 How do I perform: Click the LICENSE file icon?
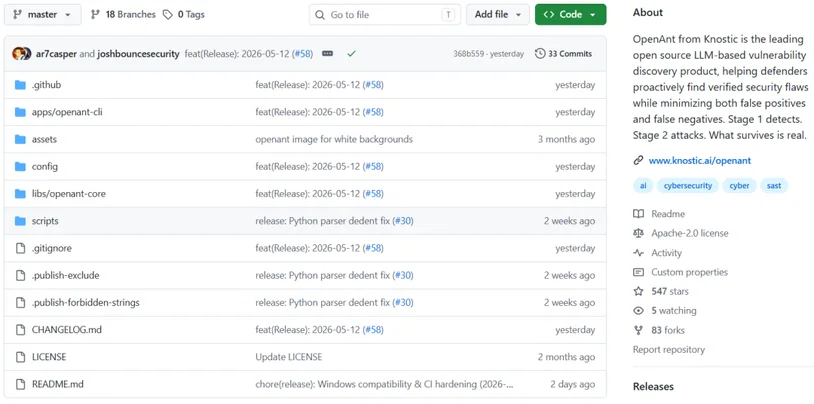20,357
